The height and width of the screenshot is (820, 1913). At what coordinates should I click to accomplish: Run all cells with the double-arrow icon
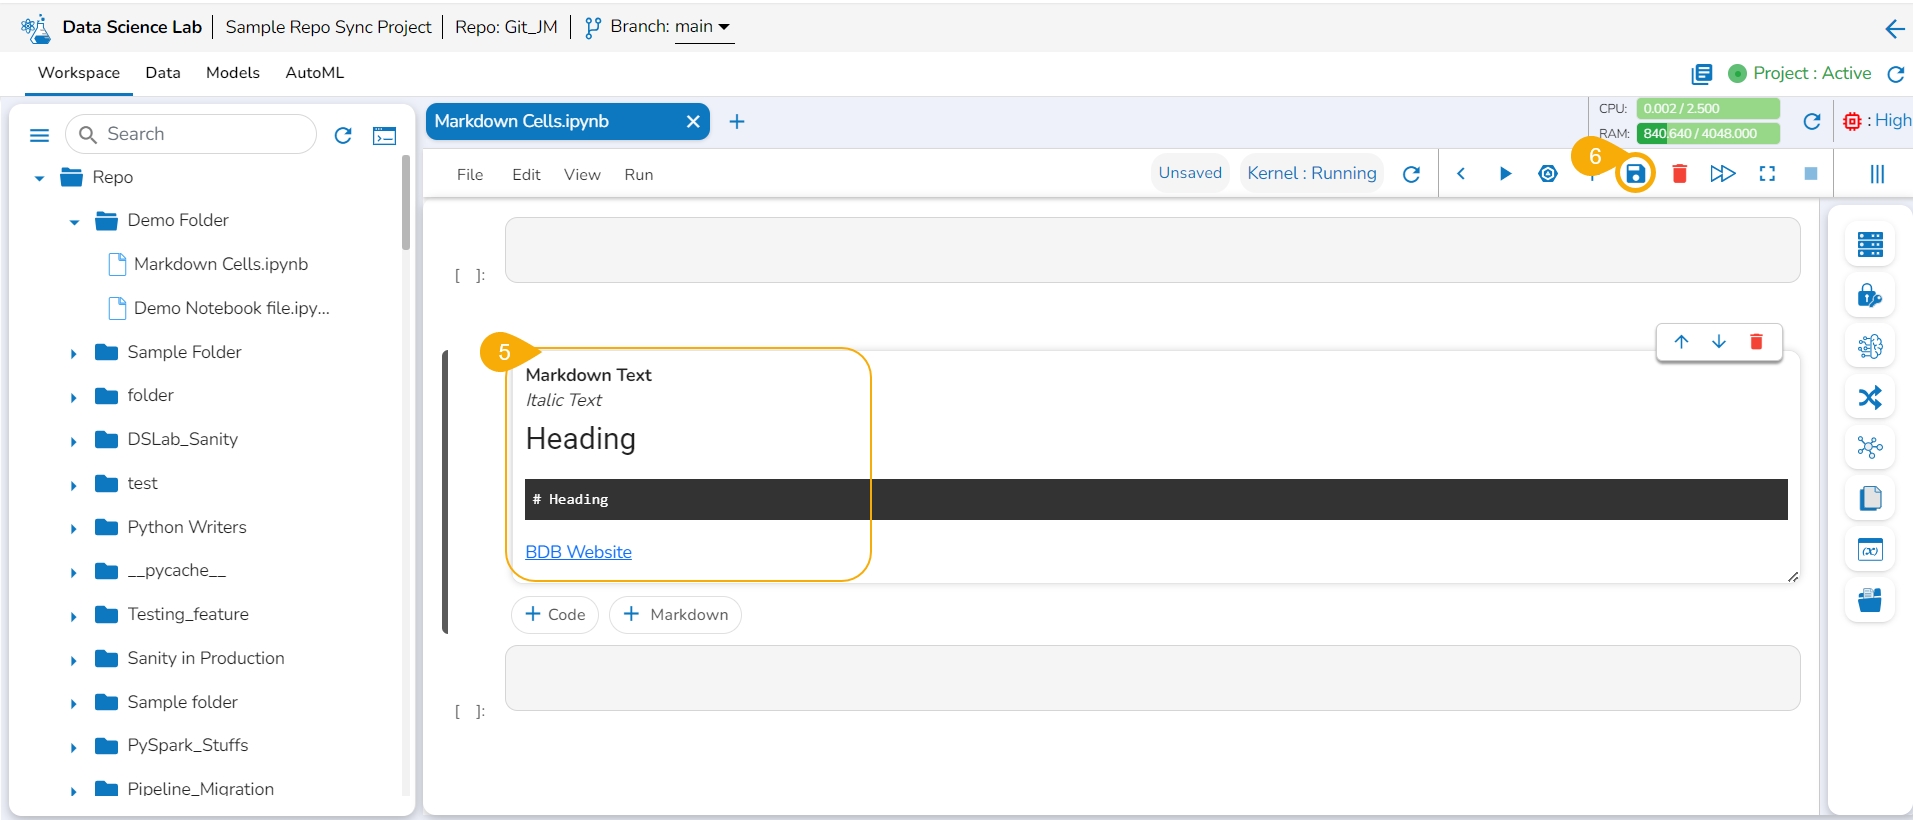pos(1723,174)
